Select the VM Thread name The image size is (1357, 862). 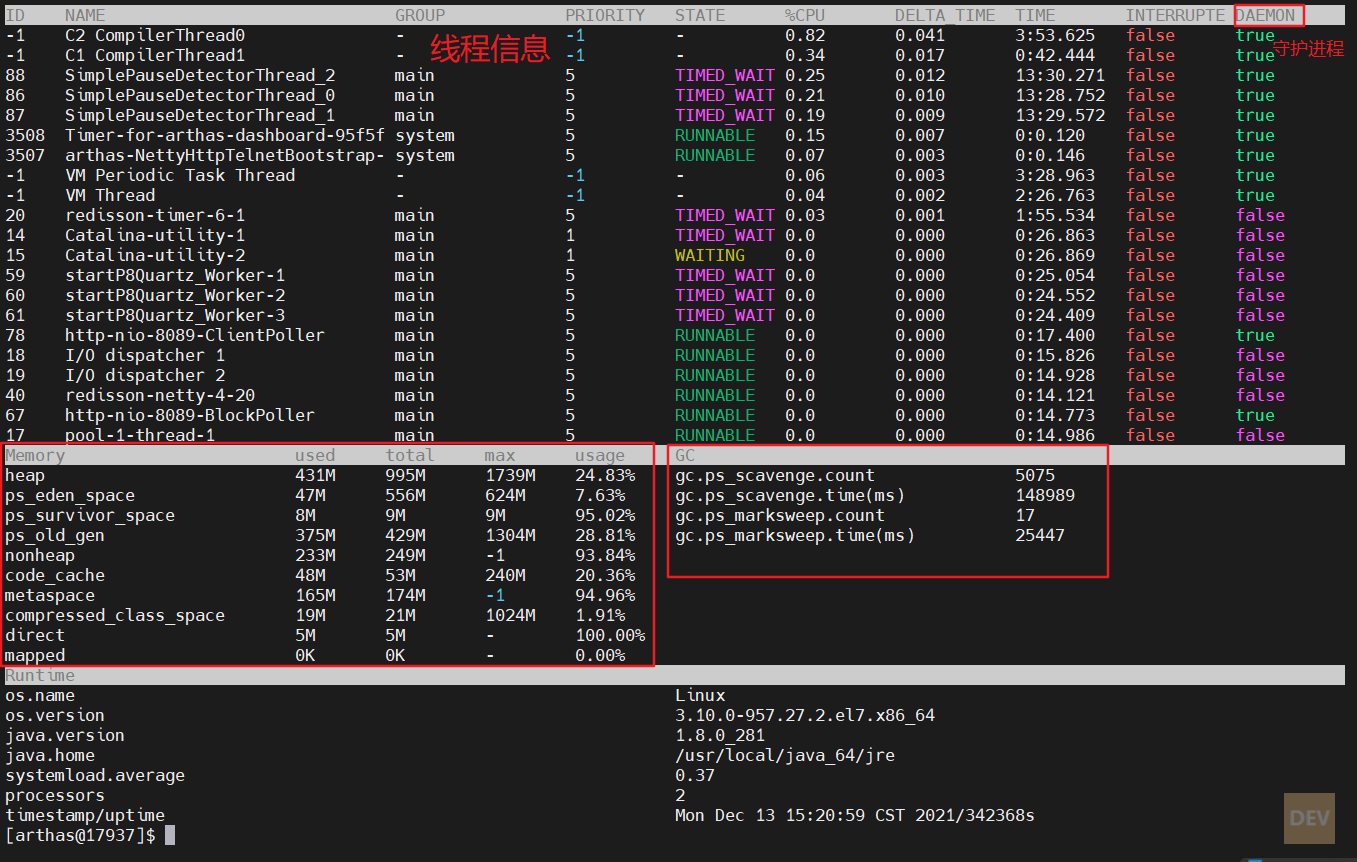pyautogui.click(x=110, y=195)
